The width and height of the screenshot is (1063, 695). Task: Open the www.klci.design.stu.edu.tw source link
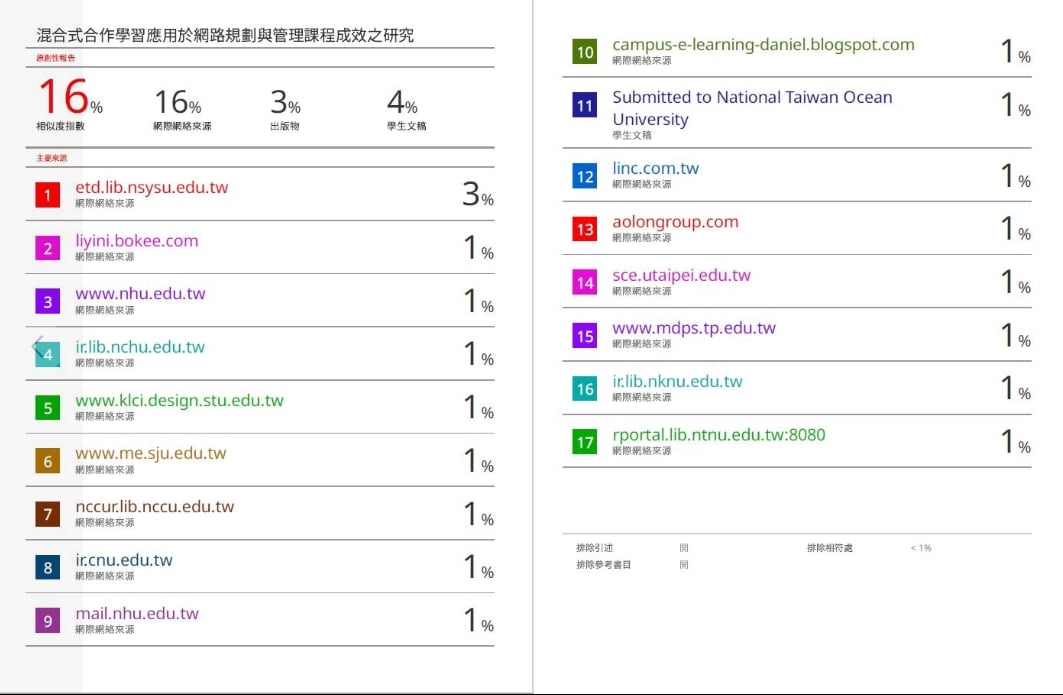pyautogui.click(x=180, y=401)
